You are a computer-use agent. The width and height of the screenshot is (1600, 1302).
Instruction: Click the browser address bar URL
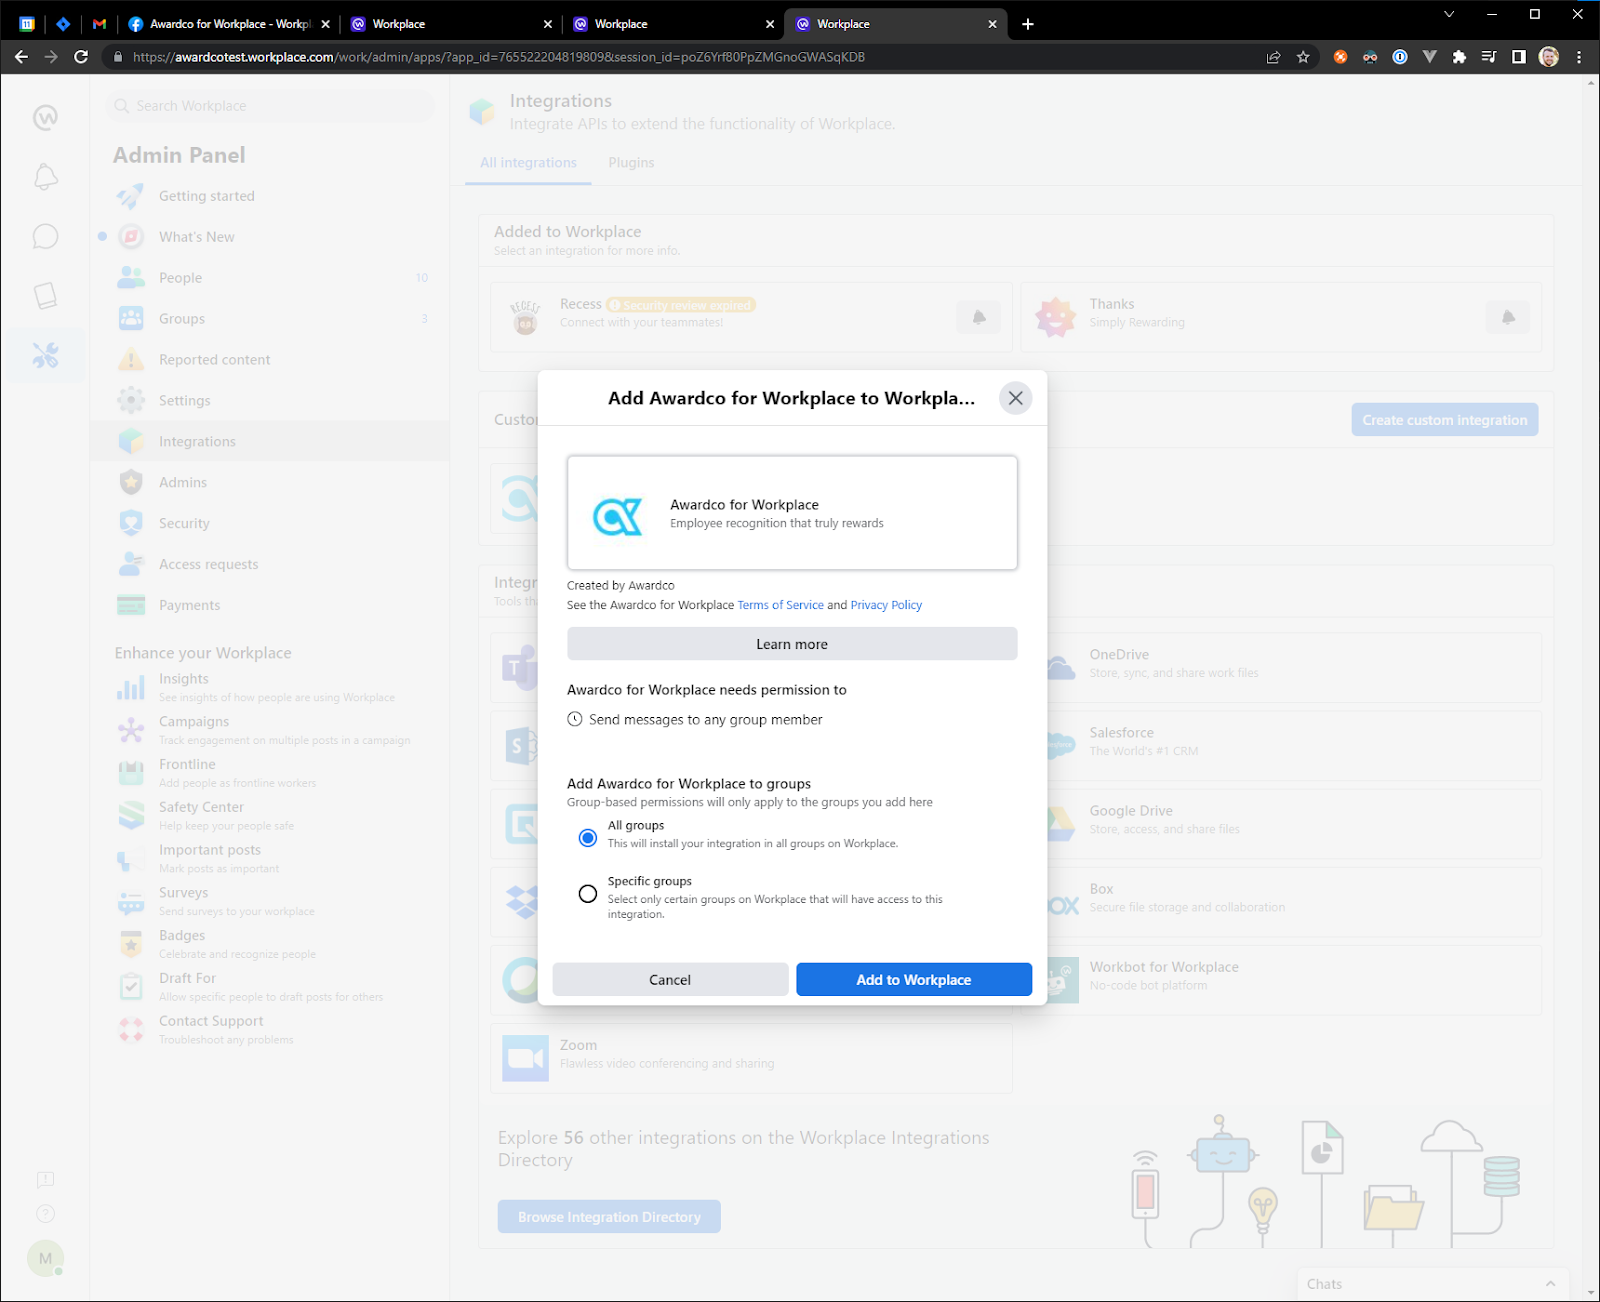coord(498,57)
